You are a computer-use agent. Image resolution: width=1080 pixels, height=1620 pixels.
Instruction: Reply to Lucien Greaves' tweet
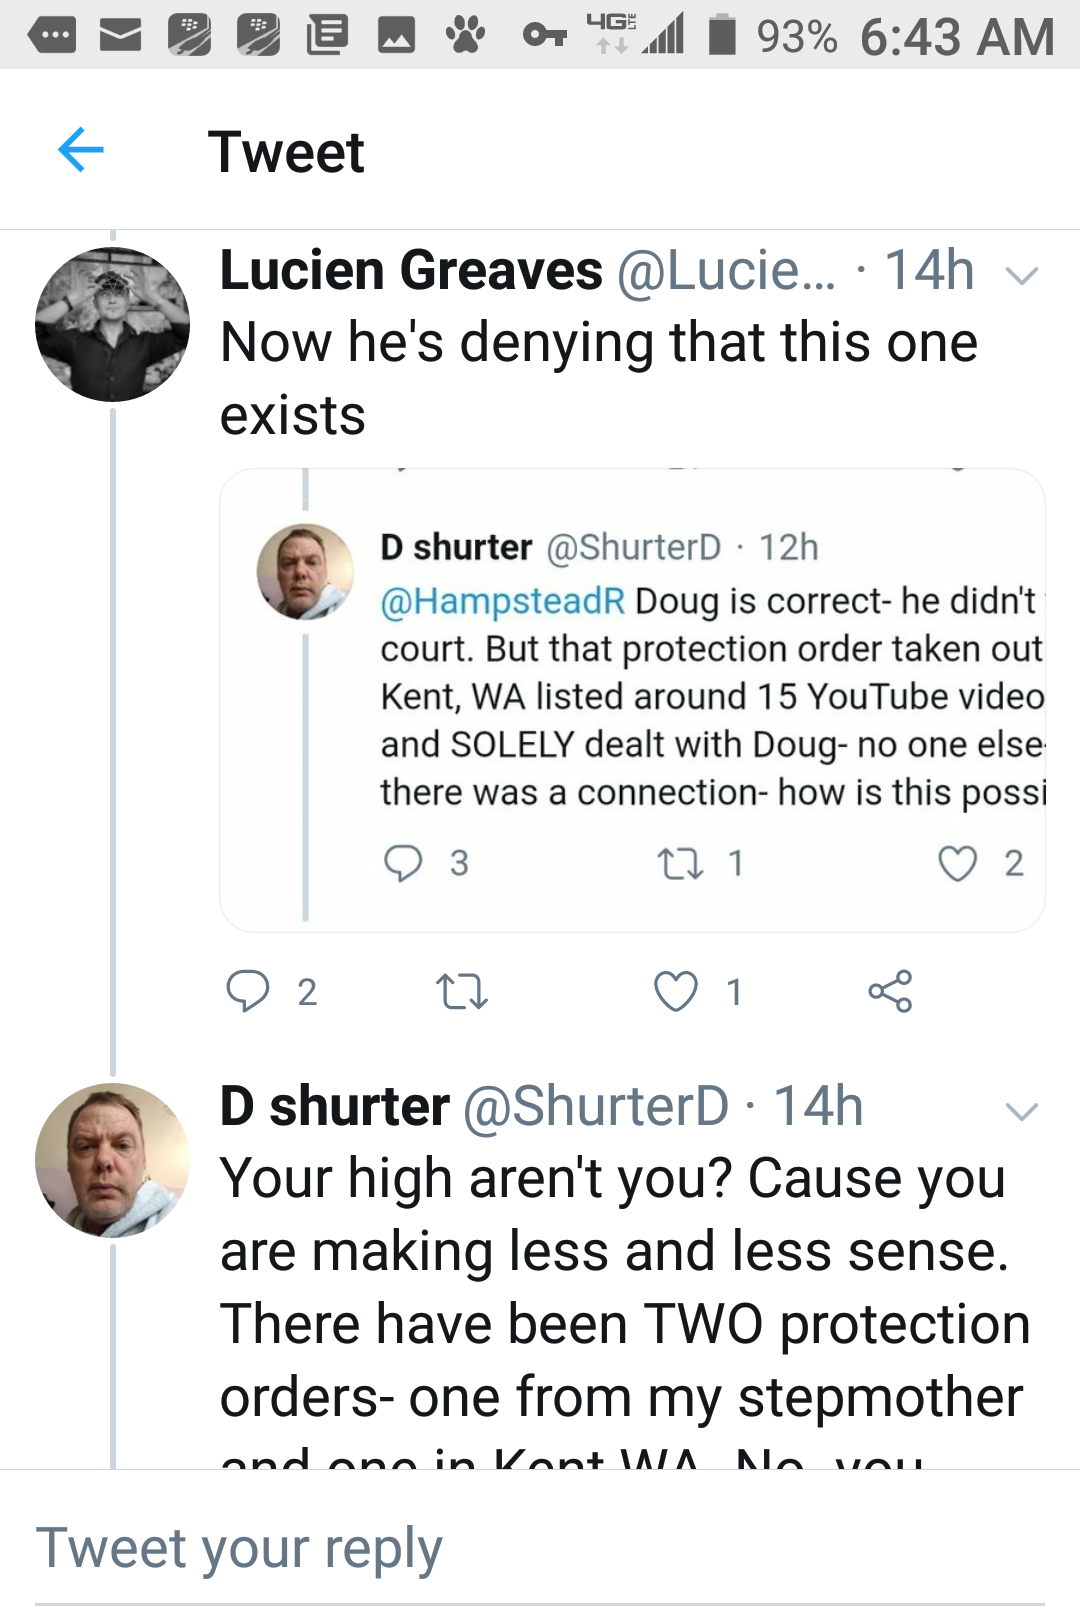pyautogui.click(x=248, y=991)
